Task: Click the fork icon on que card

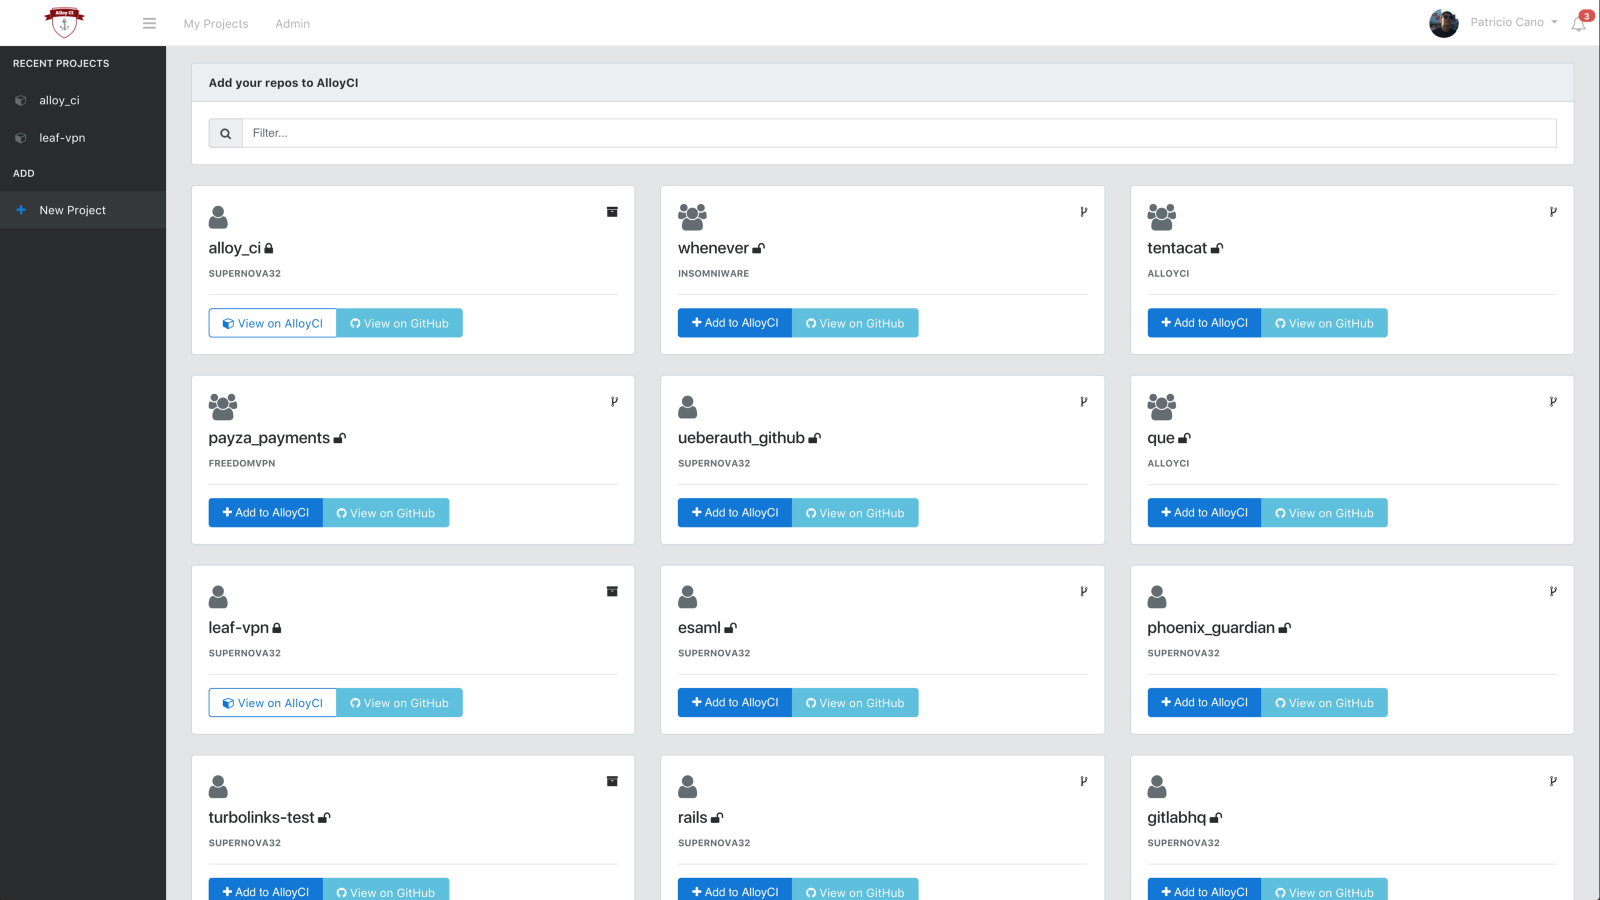Action: 1553,402
